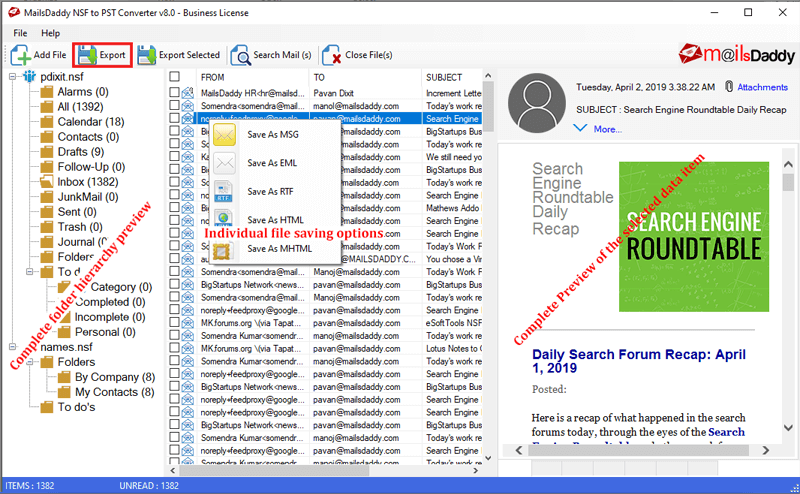Click the Sent folder icon
The width and height of the screenshot is (800, 494).
(x=47, y=212)
